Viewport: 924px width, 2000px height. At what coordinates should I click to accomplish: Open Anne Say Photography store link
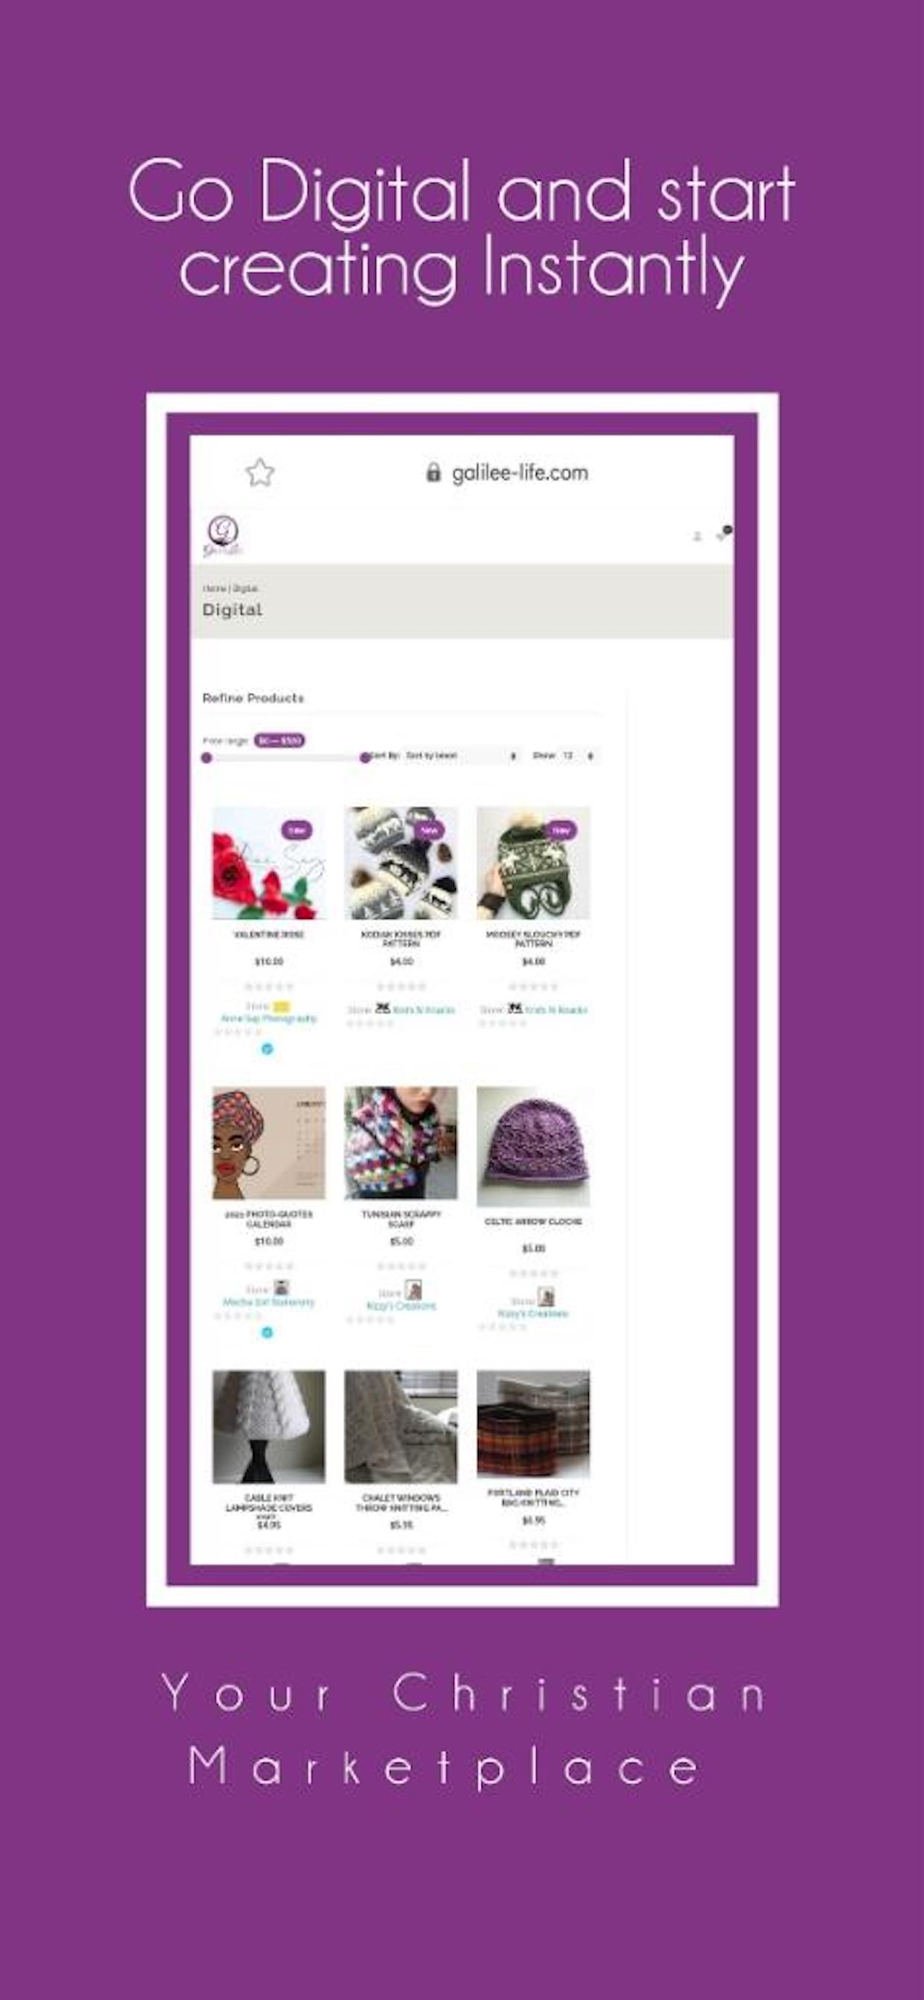tap(268, 1019)
